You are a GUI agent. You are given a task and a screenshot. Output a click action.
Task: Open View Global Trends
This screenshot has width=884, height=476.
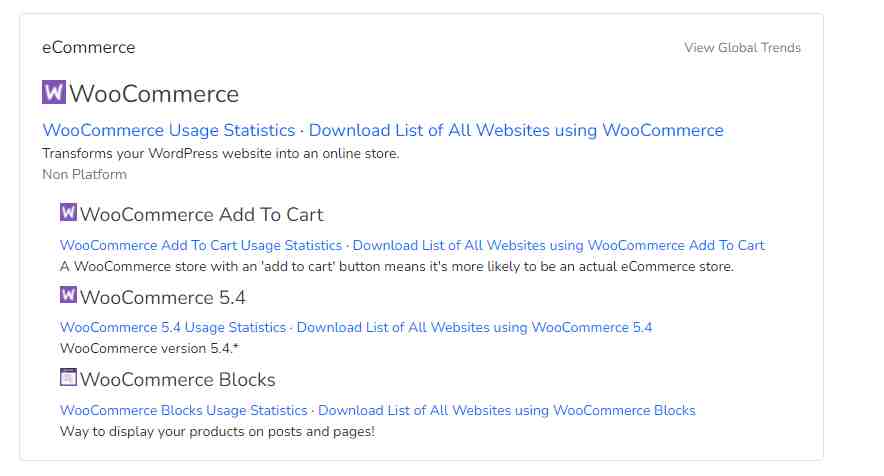[x=742, y=47]
